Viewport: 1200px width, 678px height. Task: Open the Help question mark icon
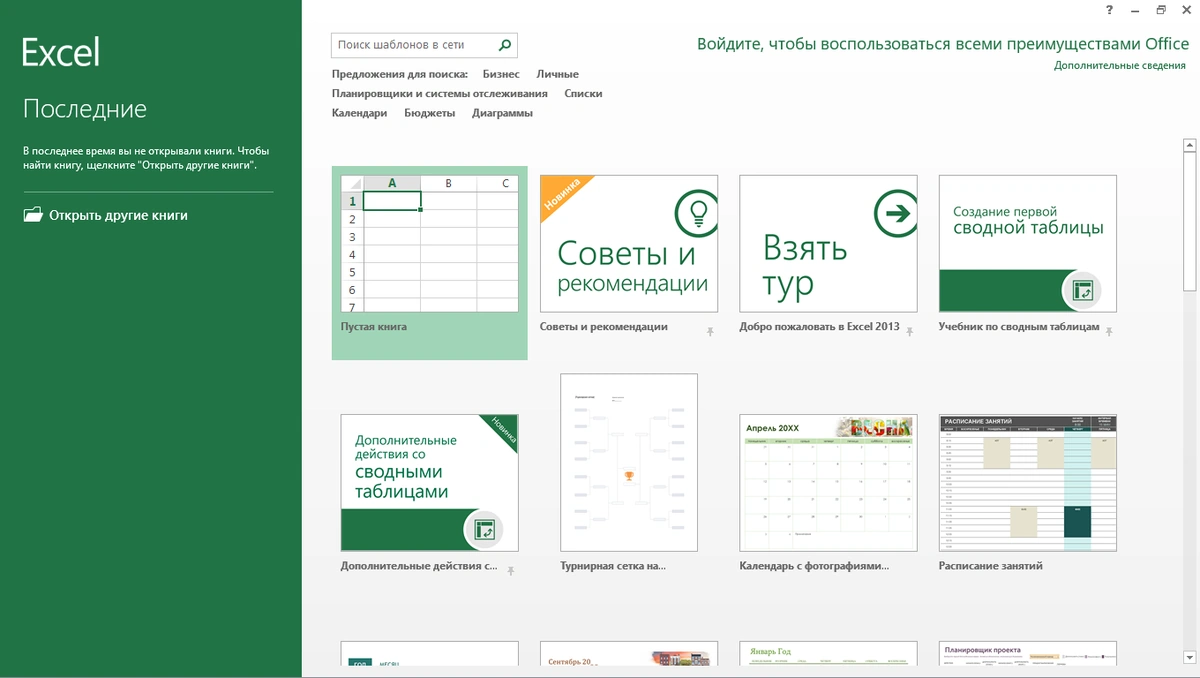pos(1110,10)
